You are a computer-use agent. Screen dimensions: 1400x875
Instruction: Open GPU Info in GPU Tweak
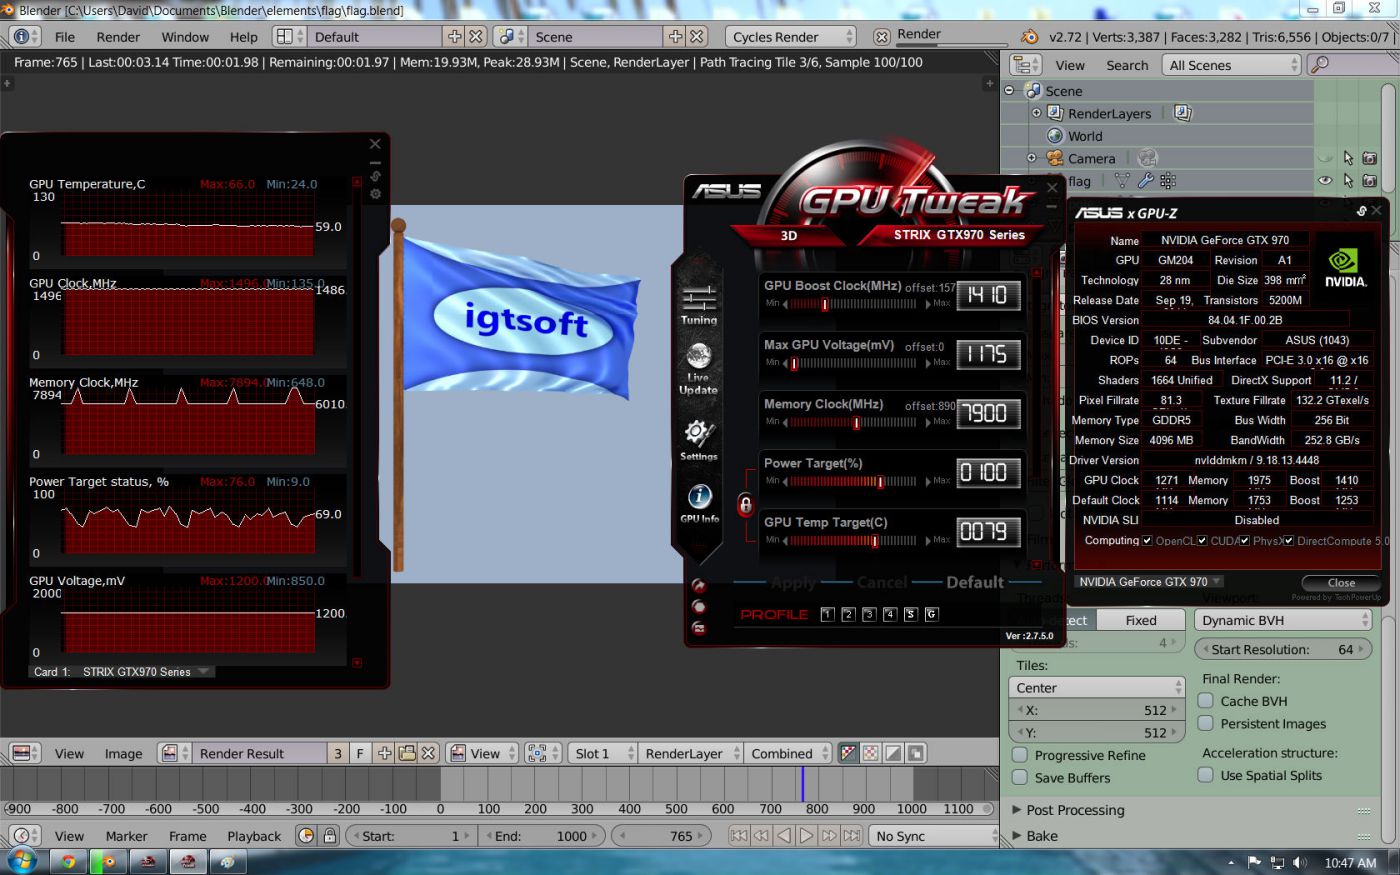coord(699,503)
